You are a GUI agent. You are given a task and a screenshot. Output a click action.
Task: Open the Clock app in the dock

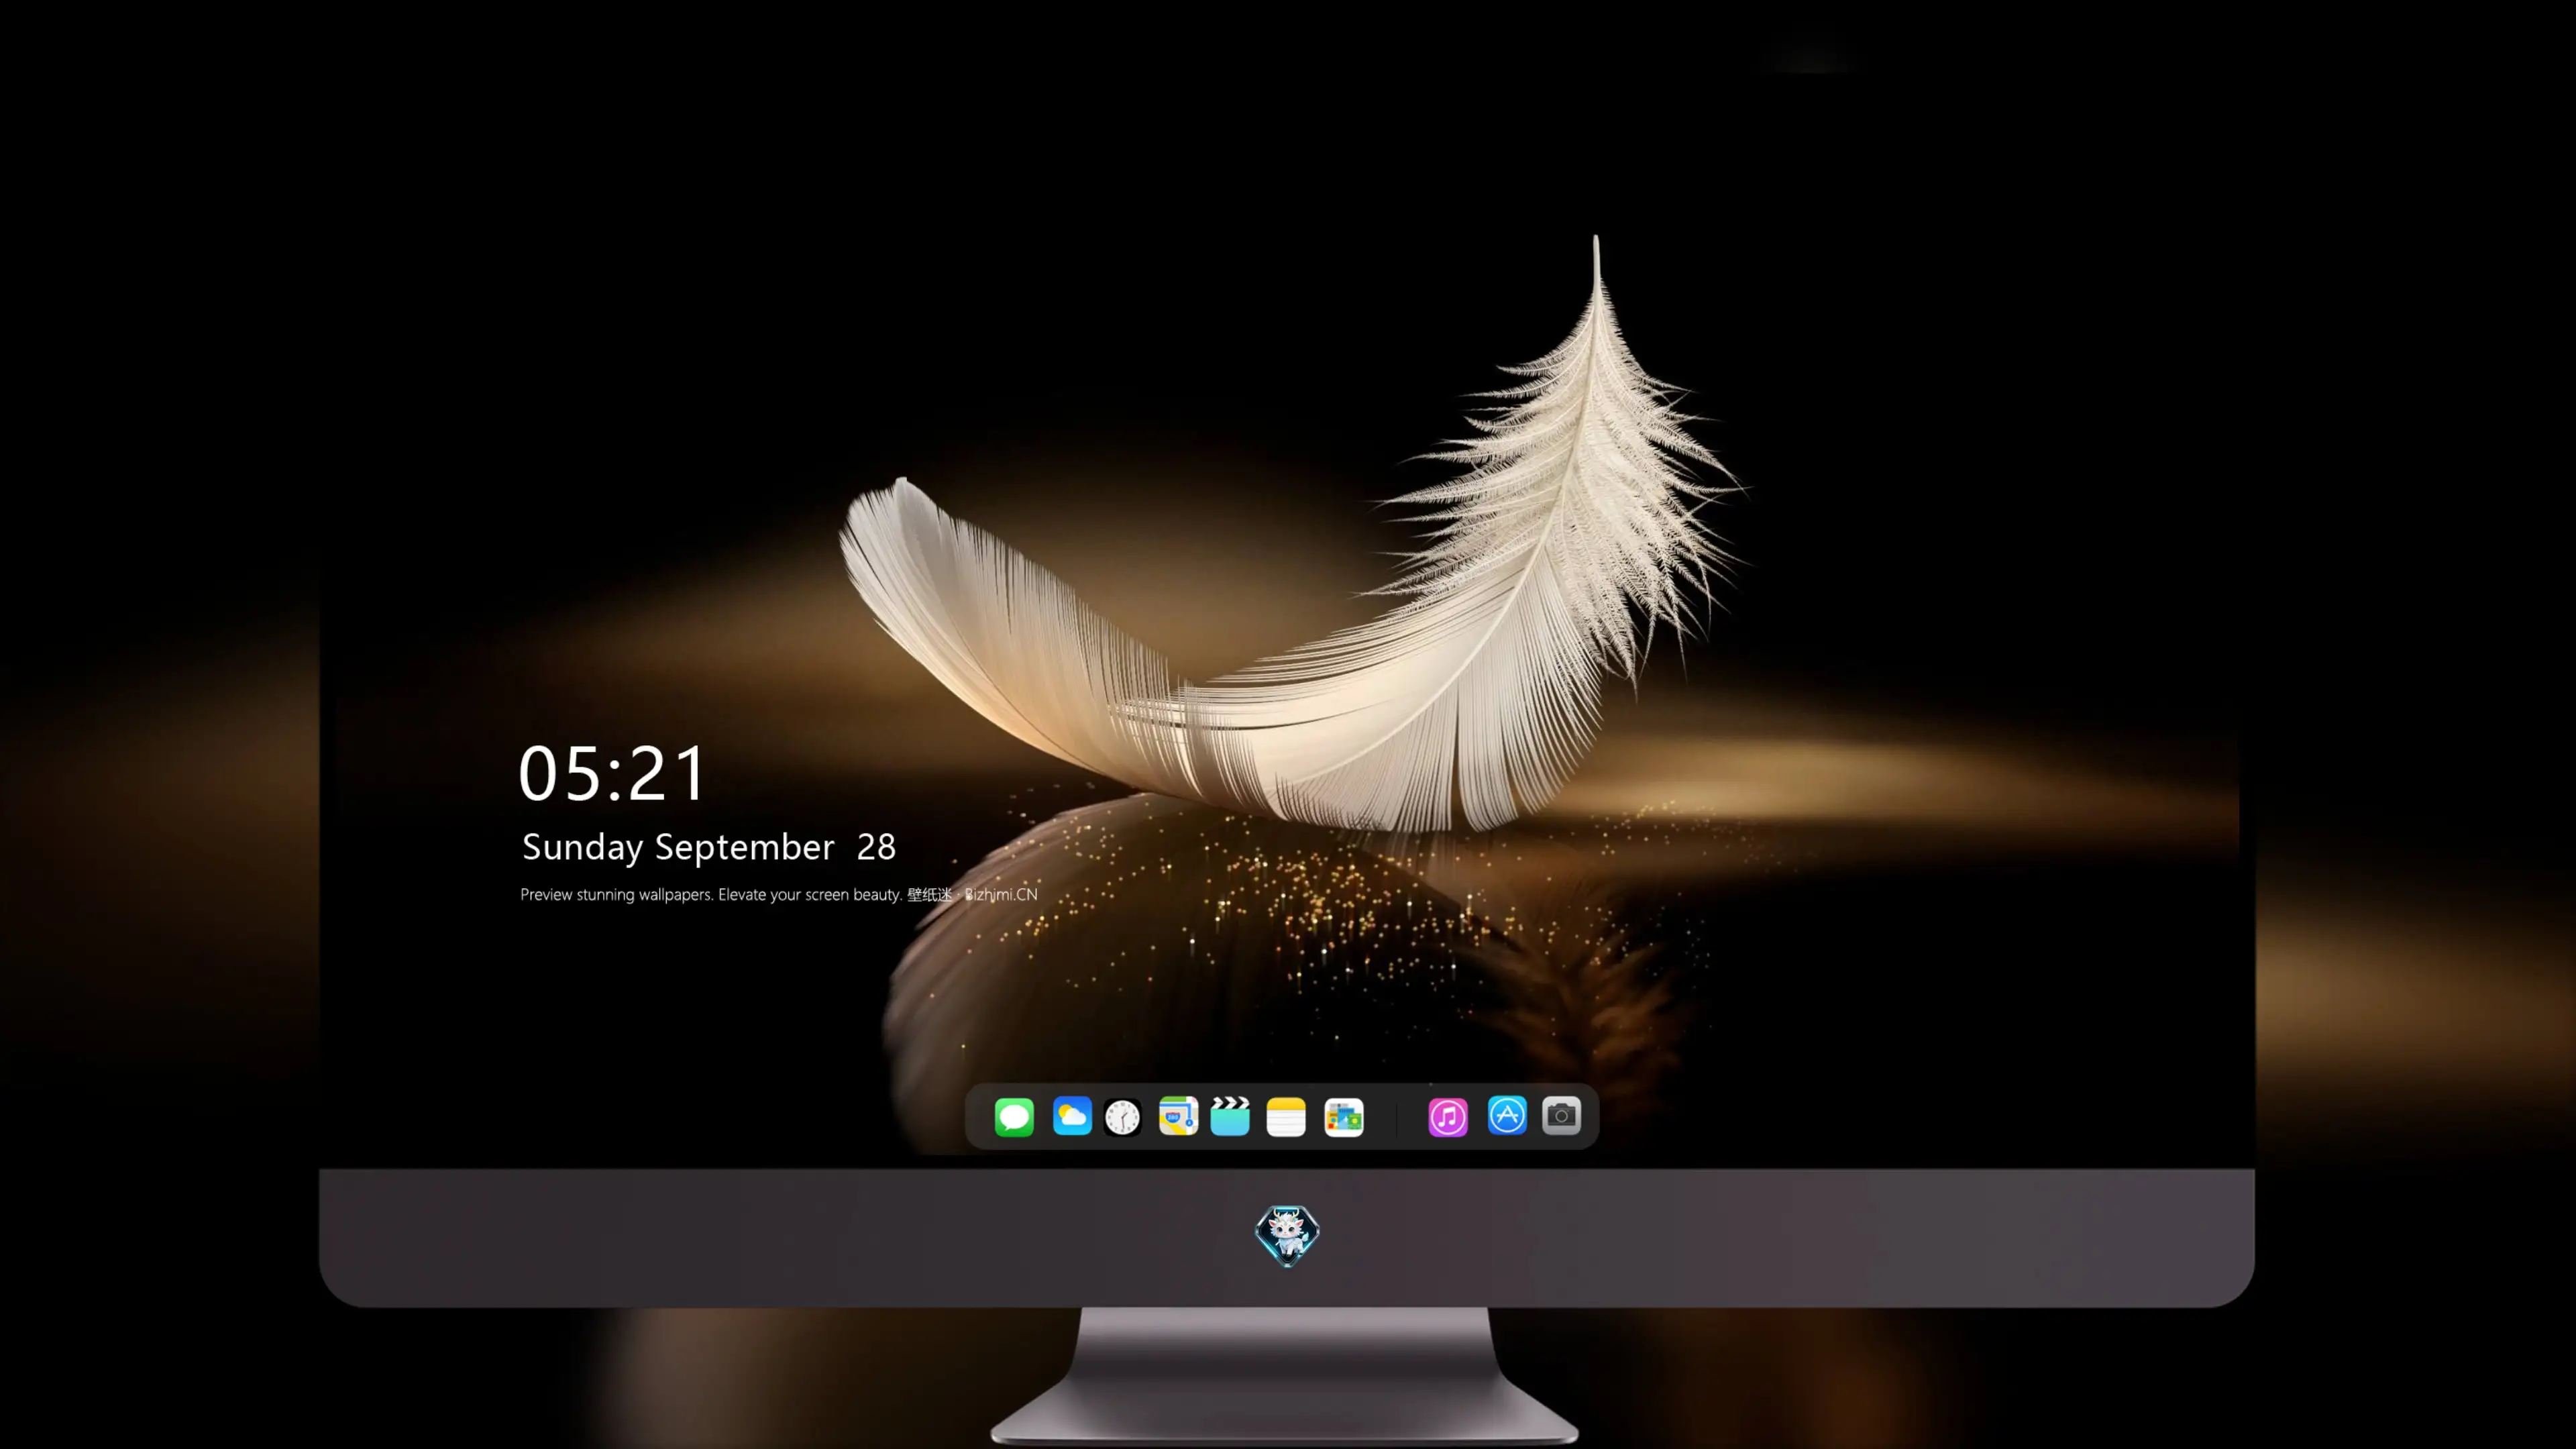point(1122,1117)
